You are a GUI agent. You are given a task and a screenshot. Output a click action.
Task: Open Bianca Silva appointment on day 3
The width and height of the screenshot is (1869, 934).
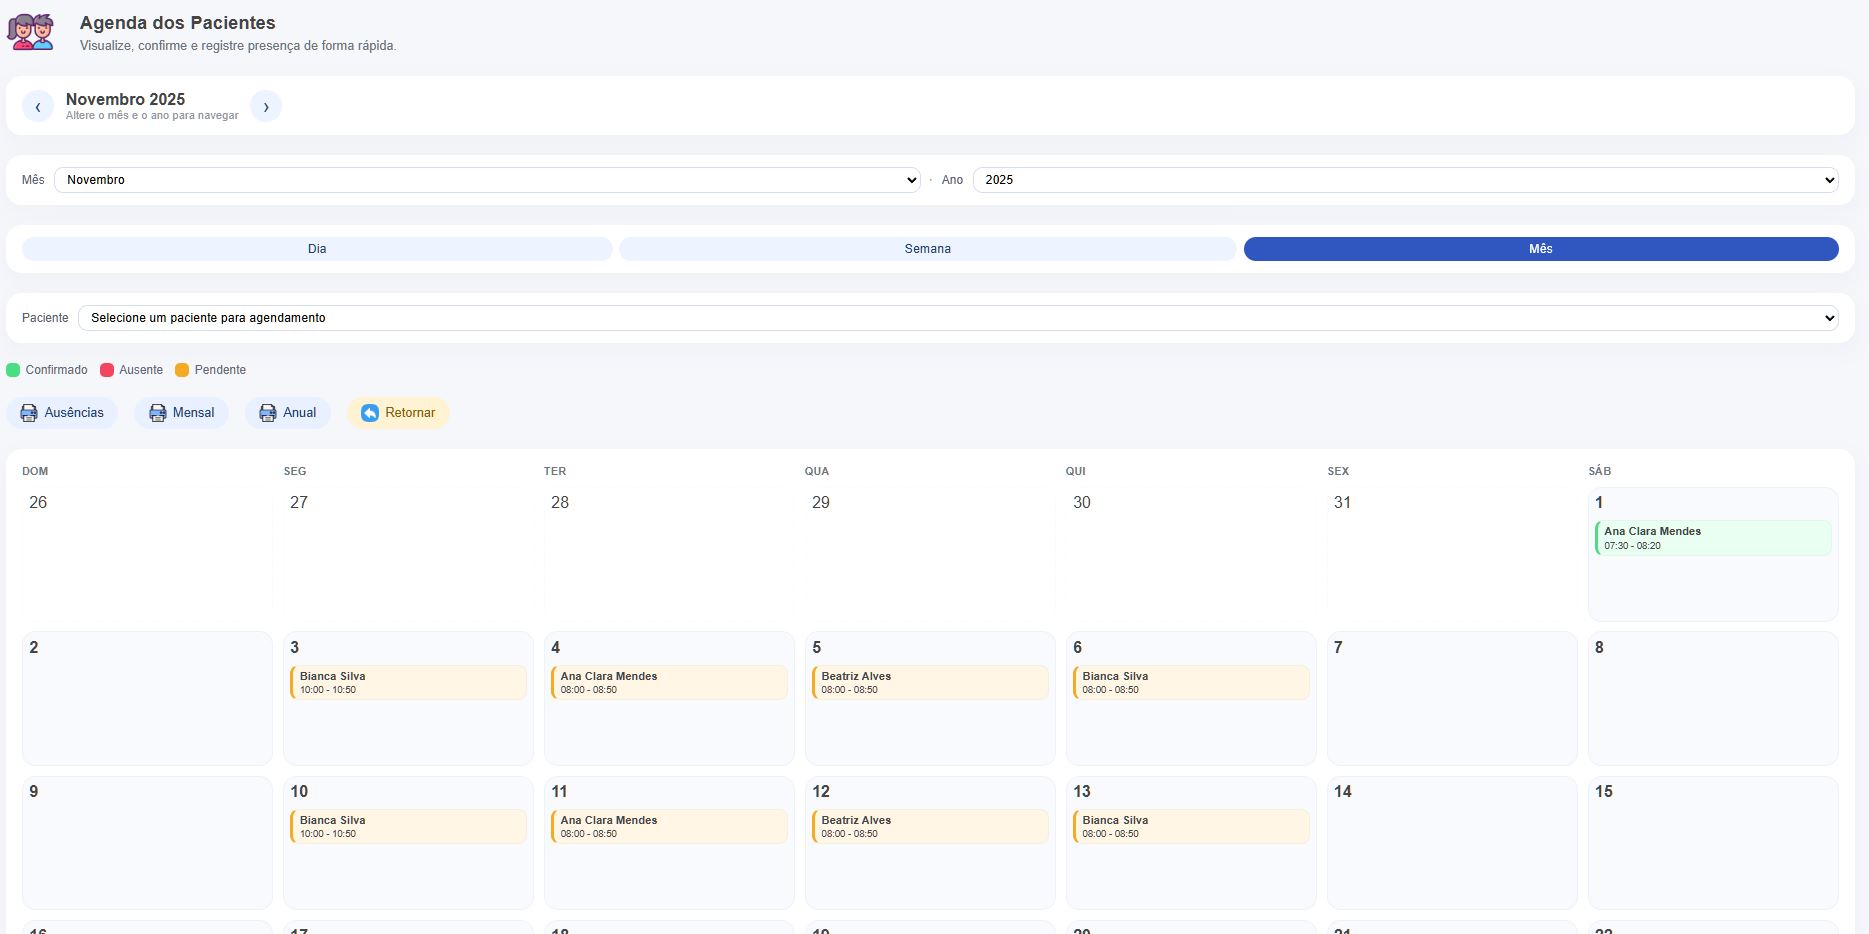[x=408, y=682]
